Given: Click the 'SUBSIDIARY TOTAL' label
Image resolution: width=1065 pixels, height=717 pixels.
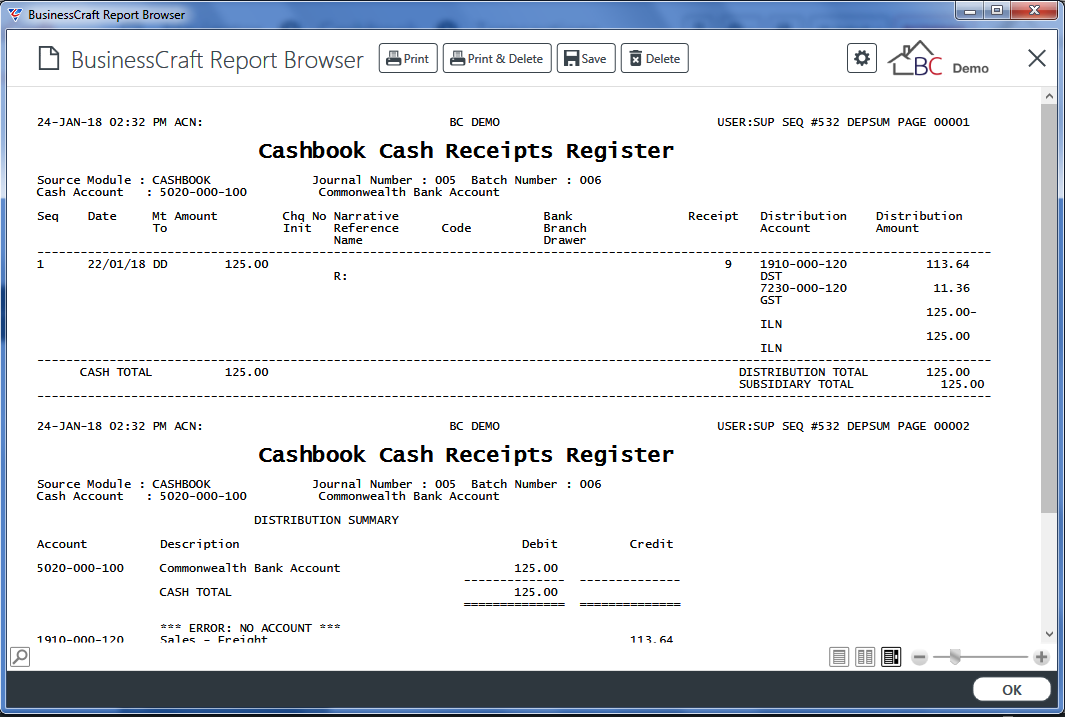Looking at the screenshot, I should (796, 384).
